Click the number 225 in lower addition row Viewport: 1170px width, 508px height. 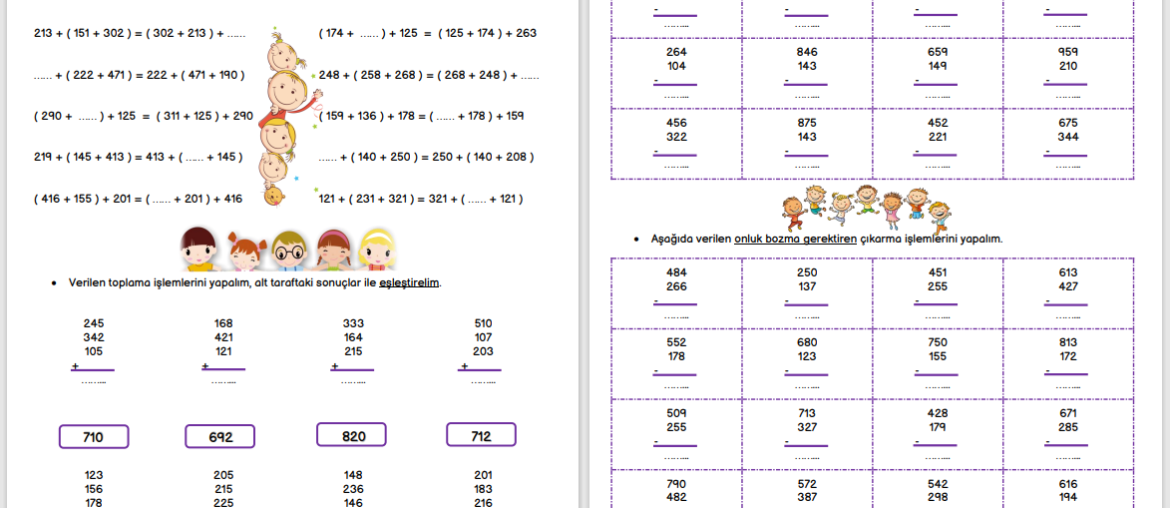coord(223,503)
